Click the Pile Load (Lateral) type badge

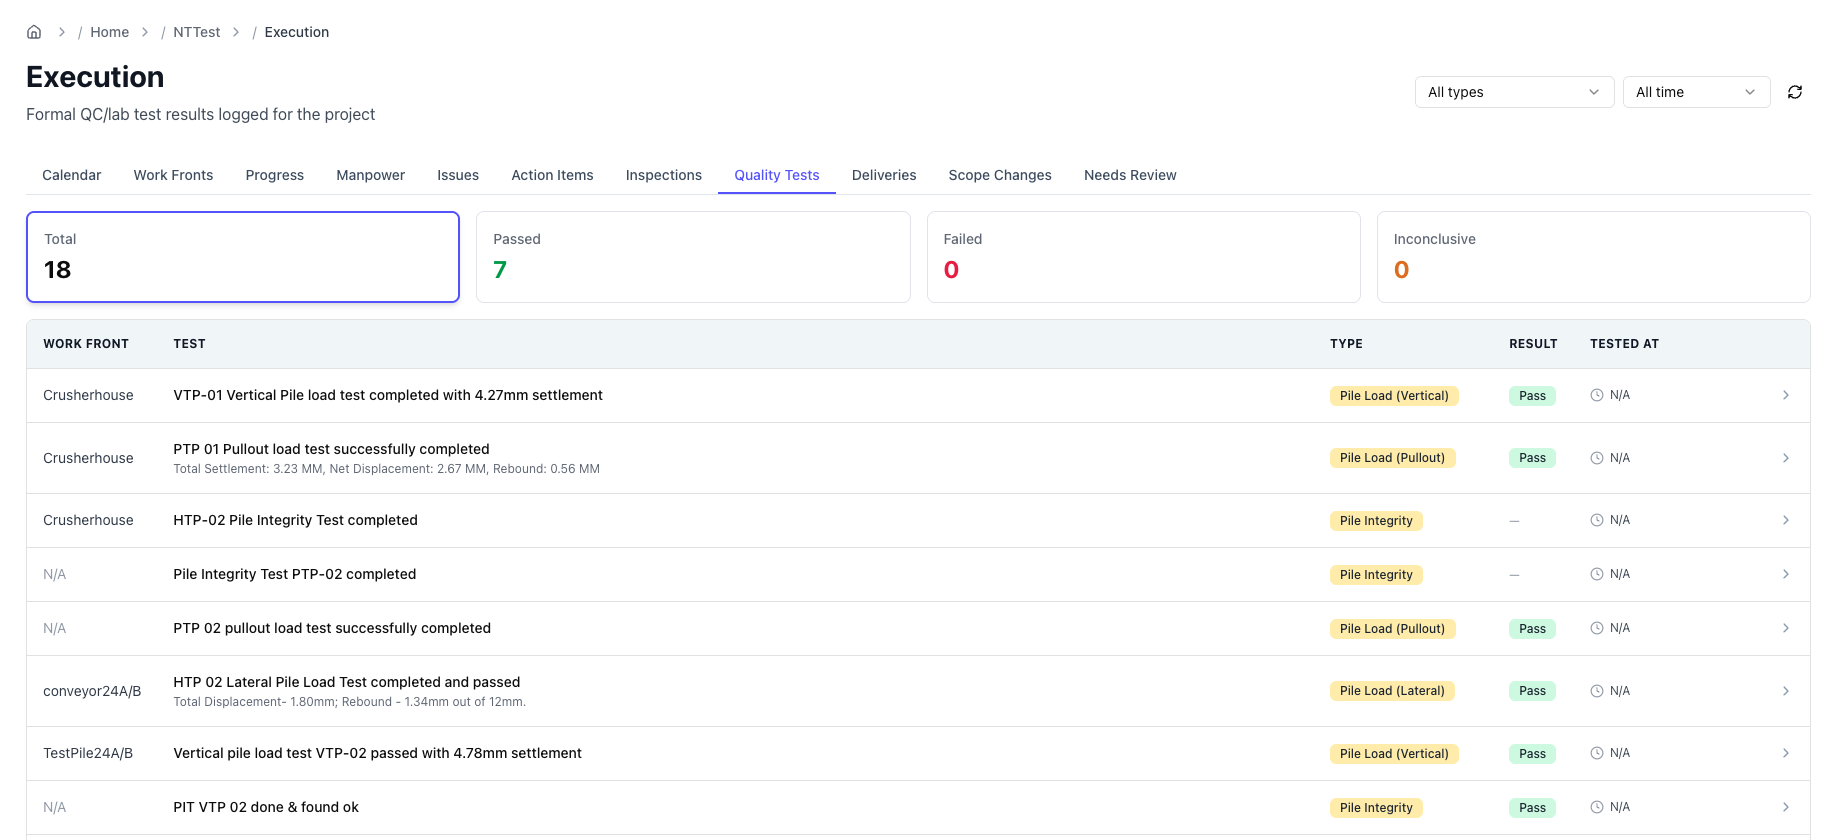point(1392,691)
